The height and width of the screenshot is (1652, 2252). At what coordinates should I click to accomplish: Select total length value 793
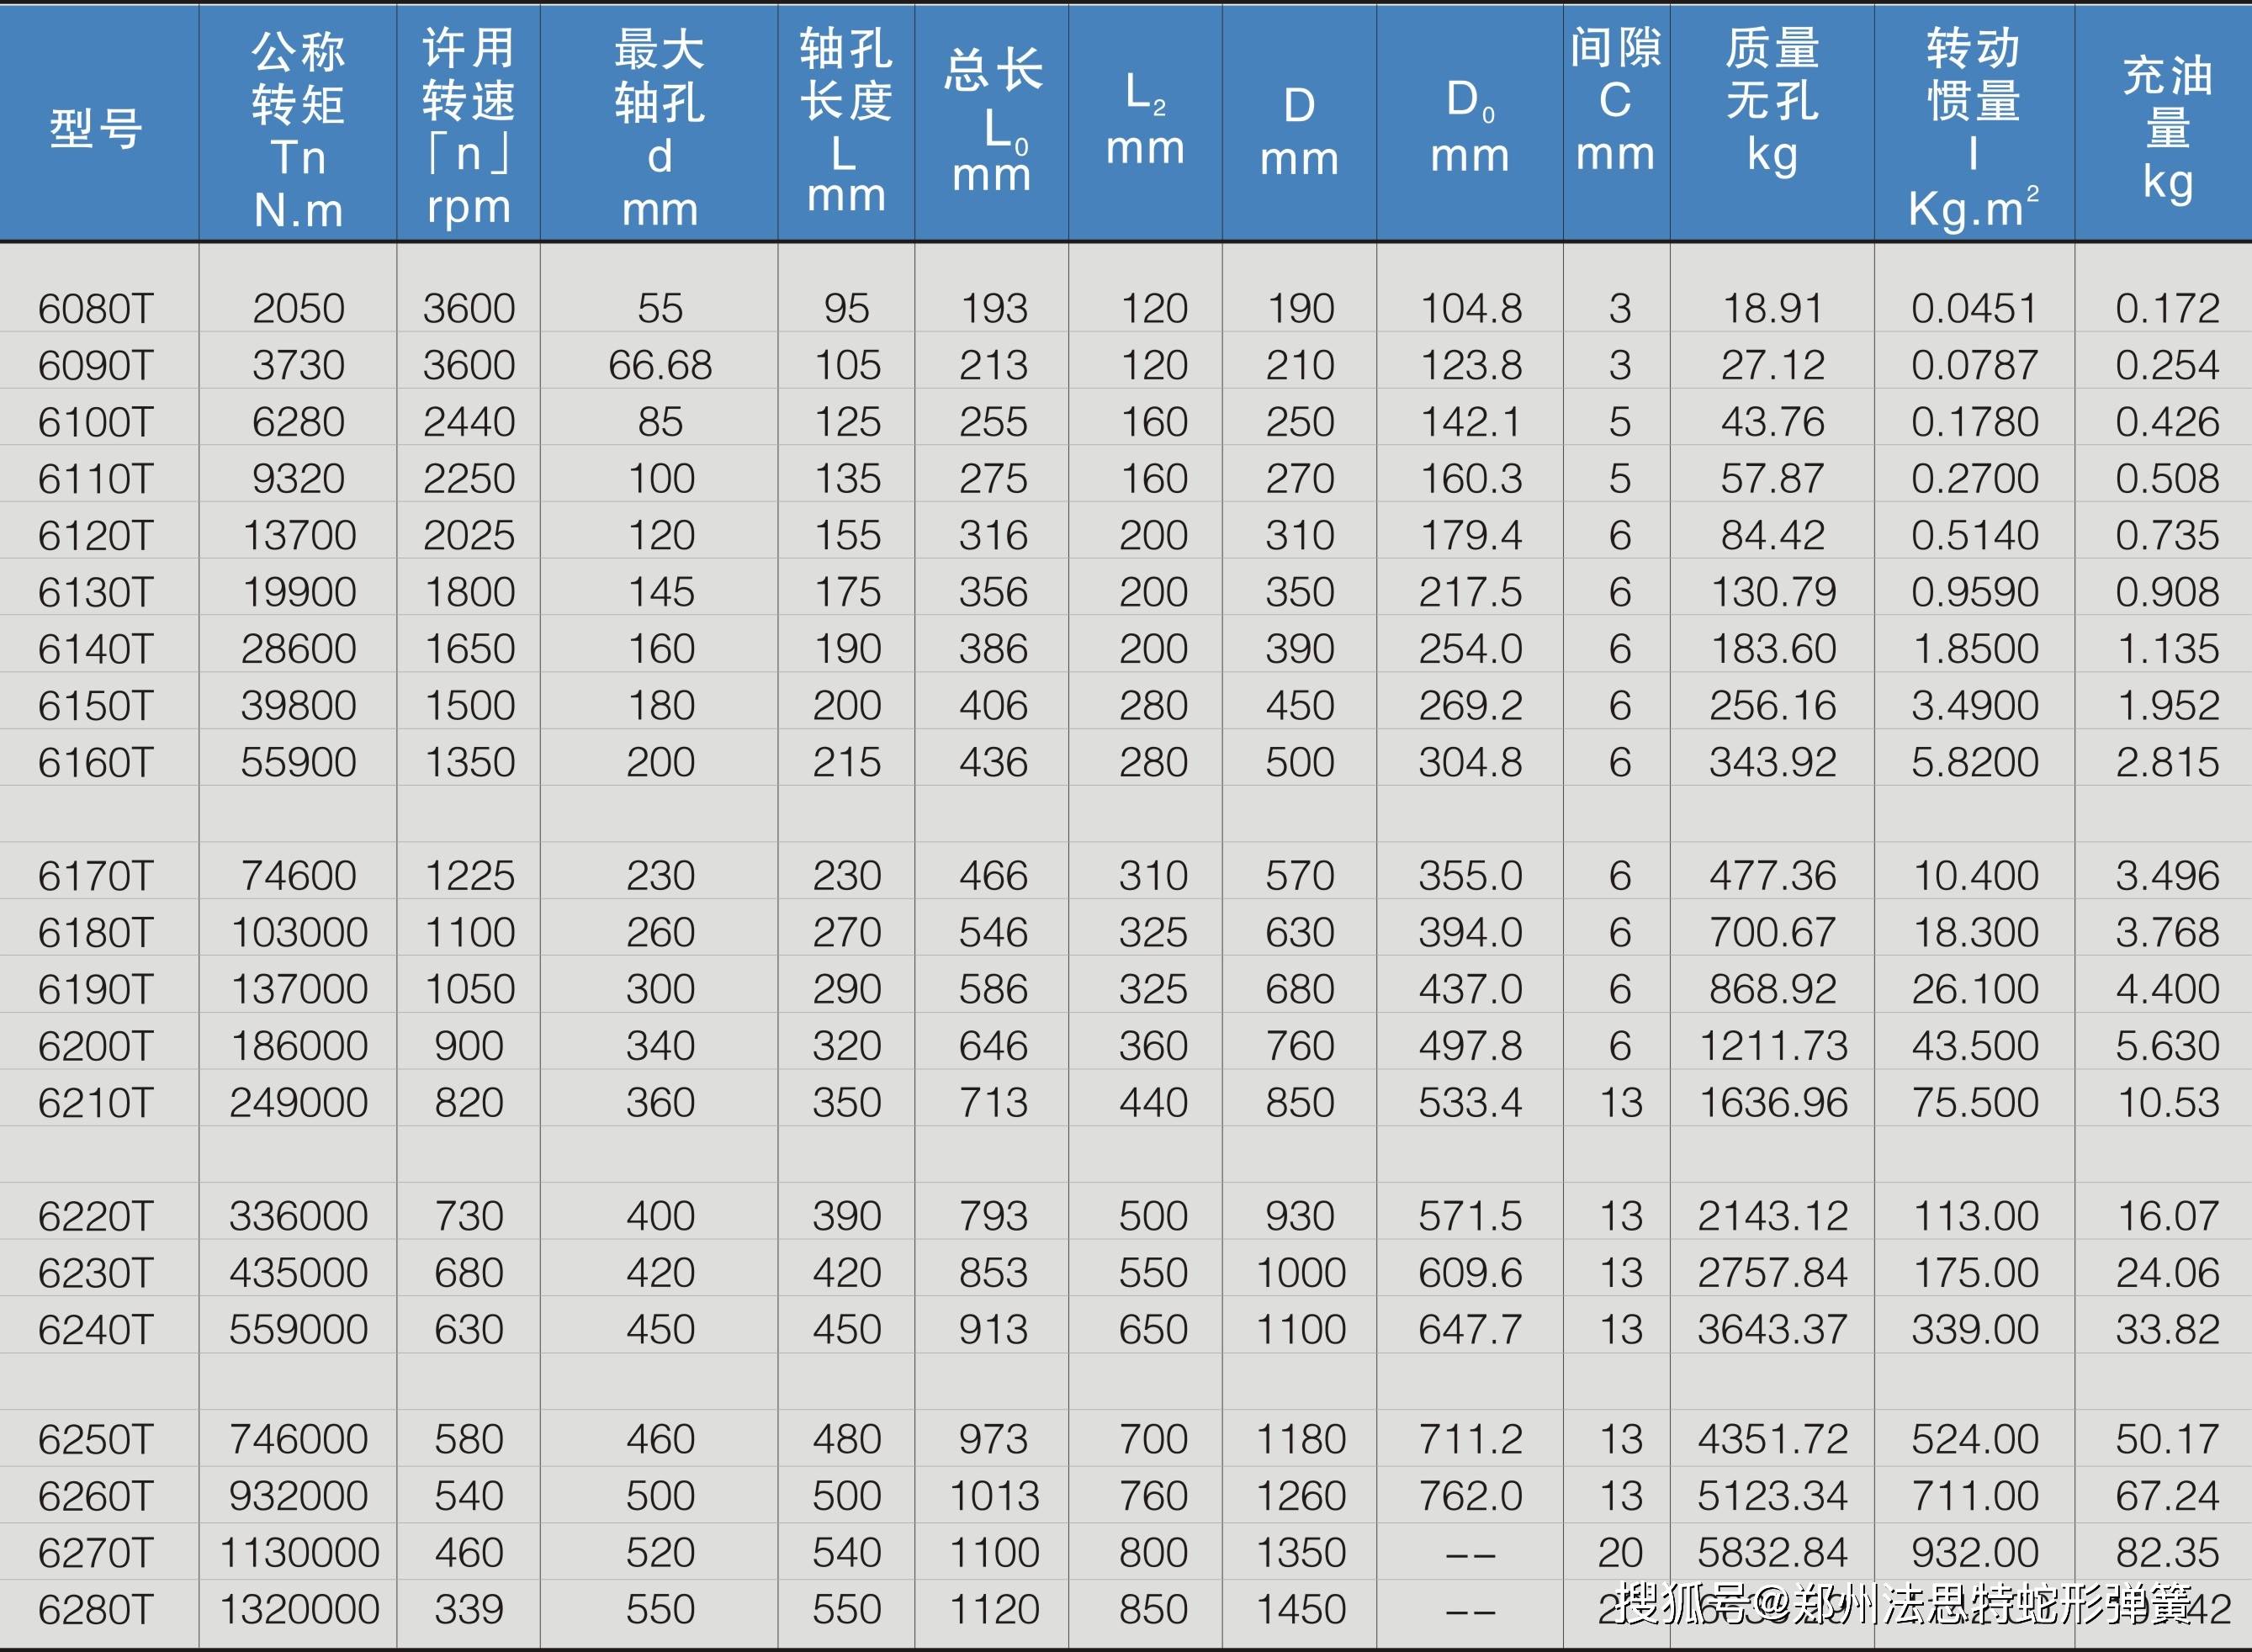click(993, 1217)
